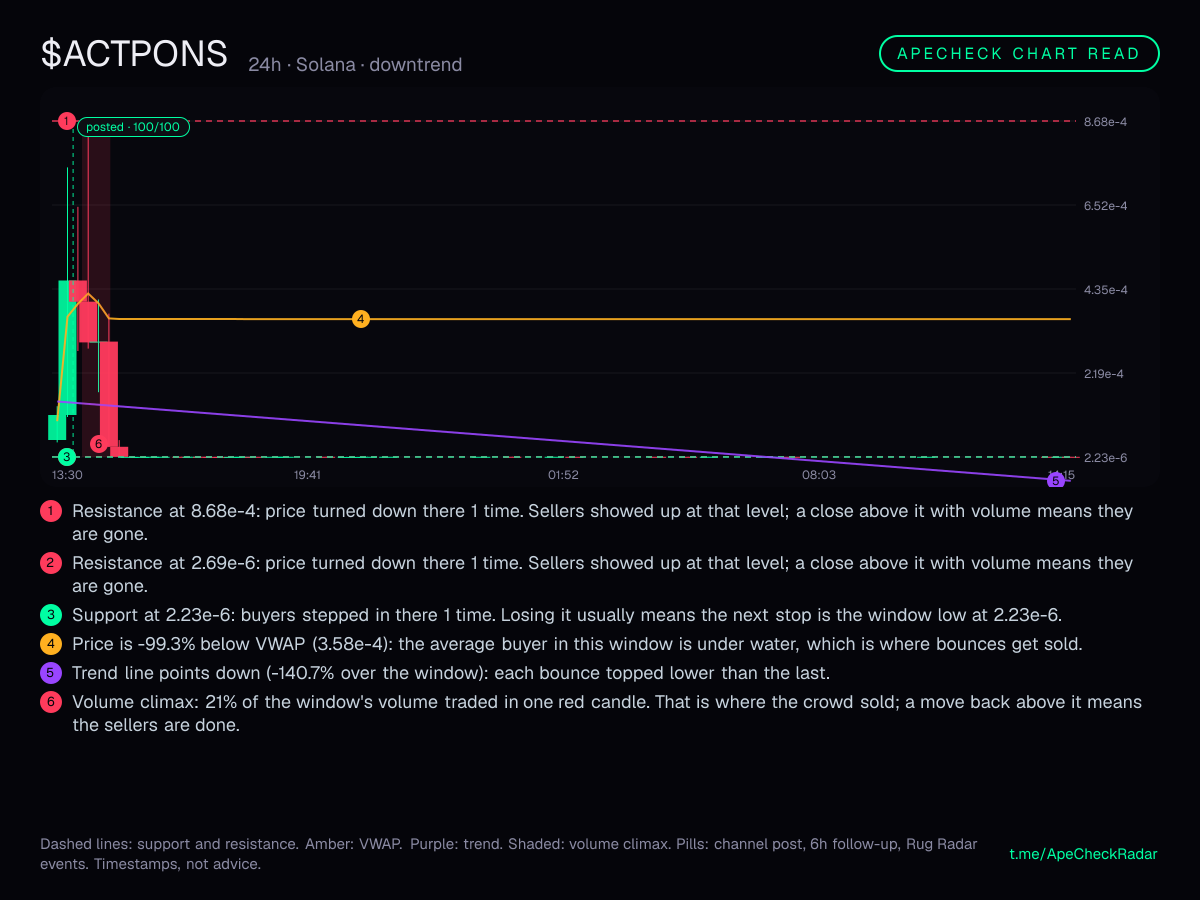The width and height of the screenshot is (1200, 900).
Task: Open the t.me/ApeCheckRadar link
Action: click(1084, 854)
